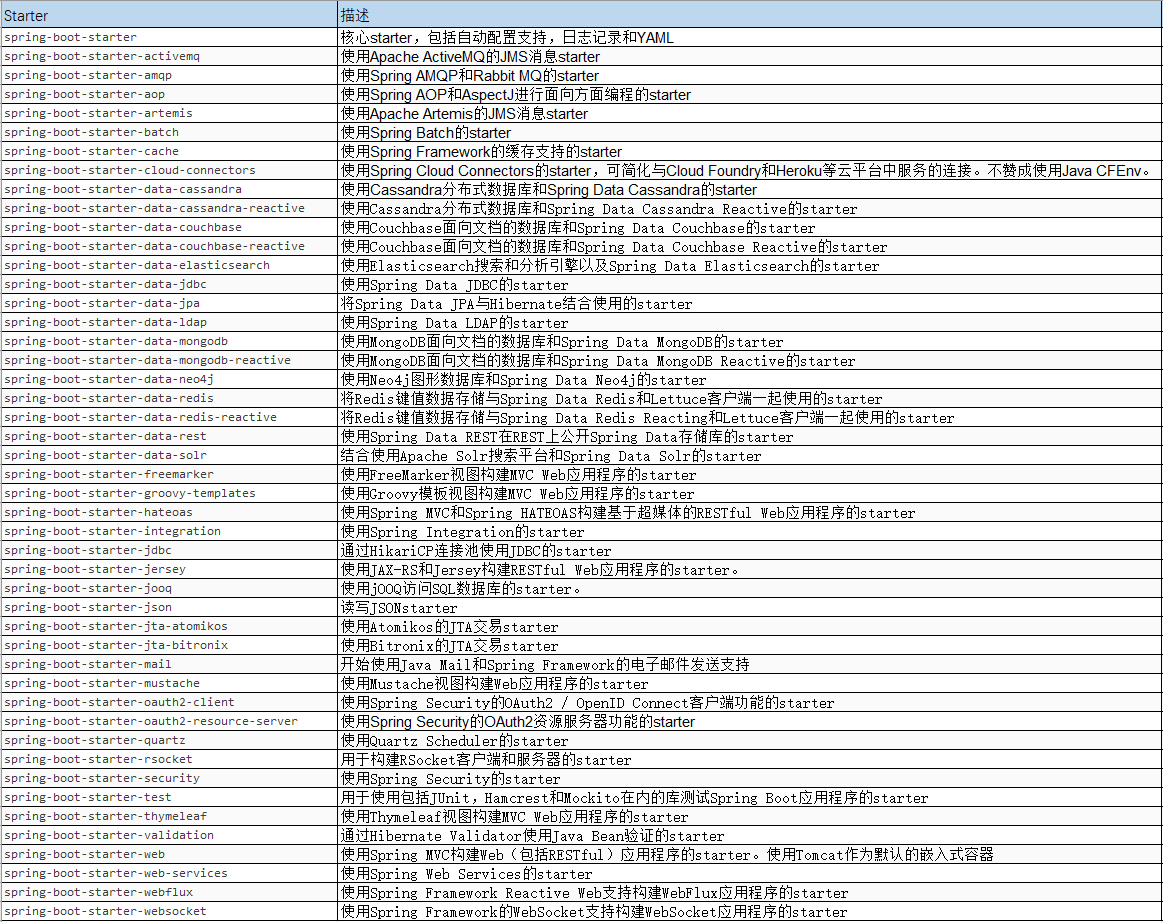The height and width of the screenshot is (922, 1163).
Task: Select the spring-boot-starter-data-couchbase-reactive cell
Action: pyautogui.click(x=169, y=246)
